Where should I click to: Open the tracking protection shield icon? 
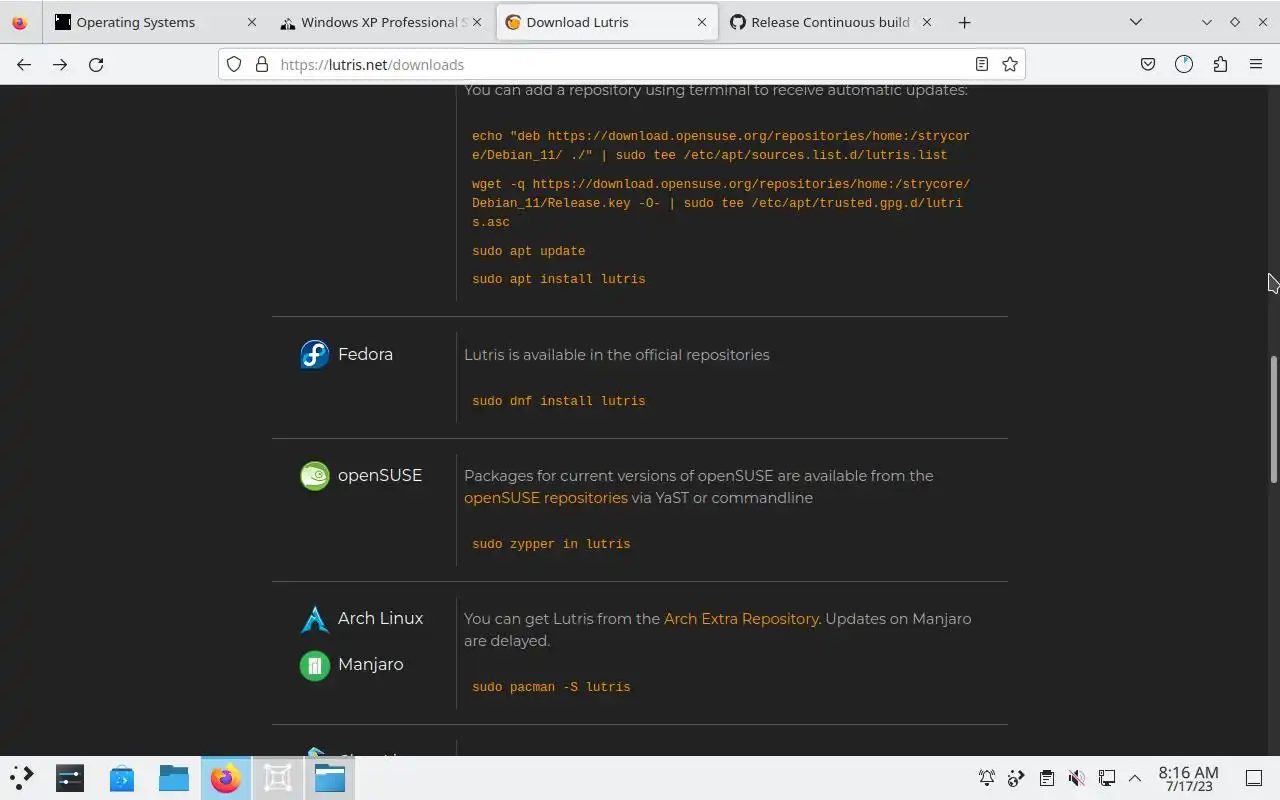[234, 64]
